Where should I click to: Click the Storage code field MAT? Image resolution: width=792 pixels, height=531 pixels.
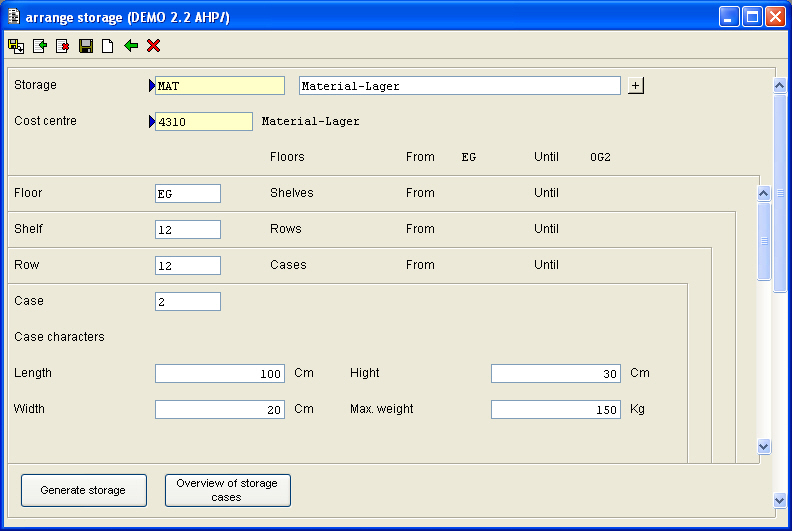[x=220, y=86]
